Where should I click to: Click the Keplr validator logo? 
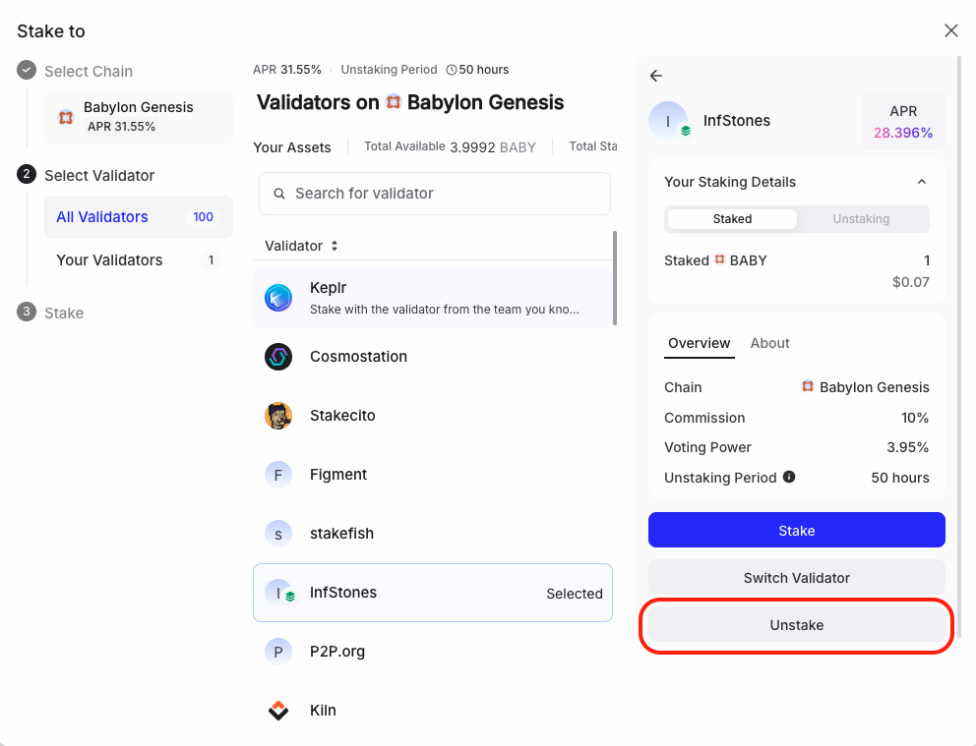(278, 298)
